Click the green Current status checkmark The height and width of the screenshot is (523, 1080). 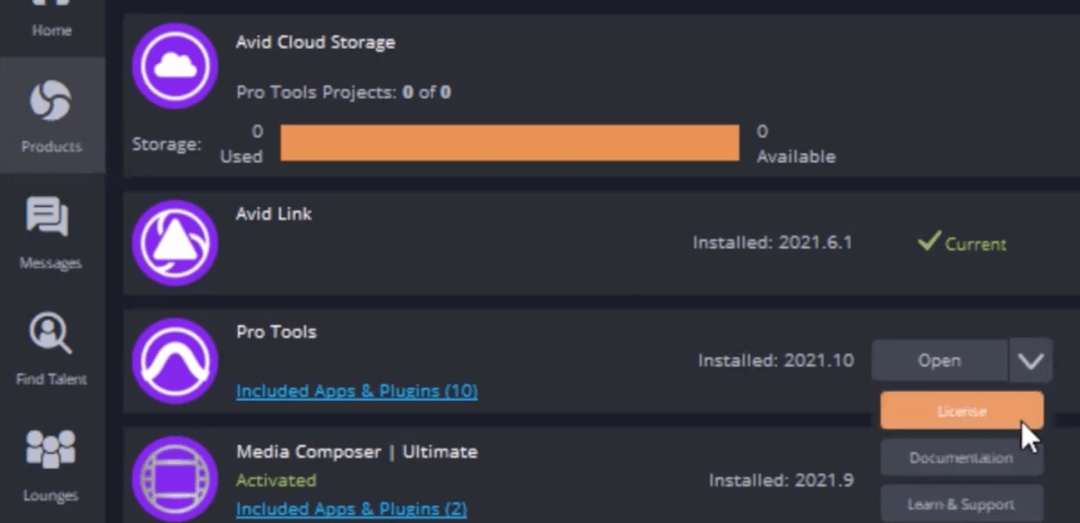tap(930, 242)
